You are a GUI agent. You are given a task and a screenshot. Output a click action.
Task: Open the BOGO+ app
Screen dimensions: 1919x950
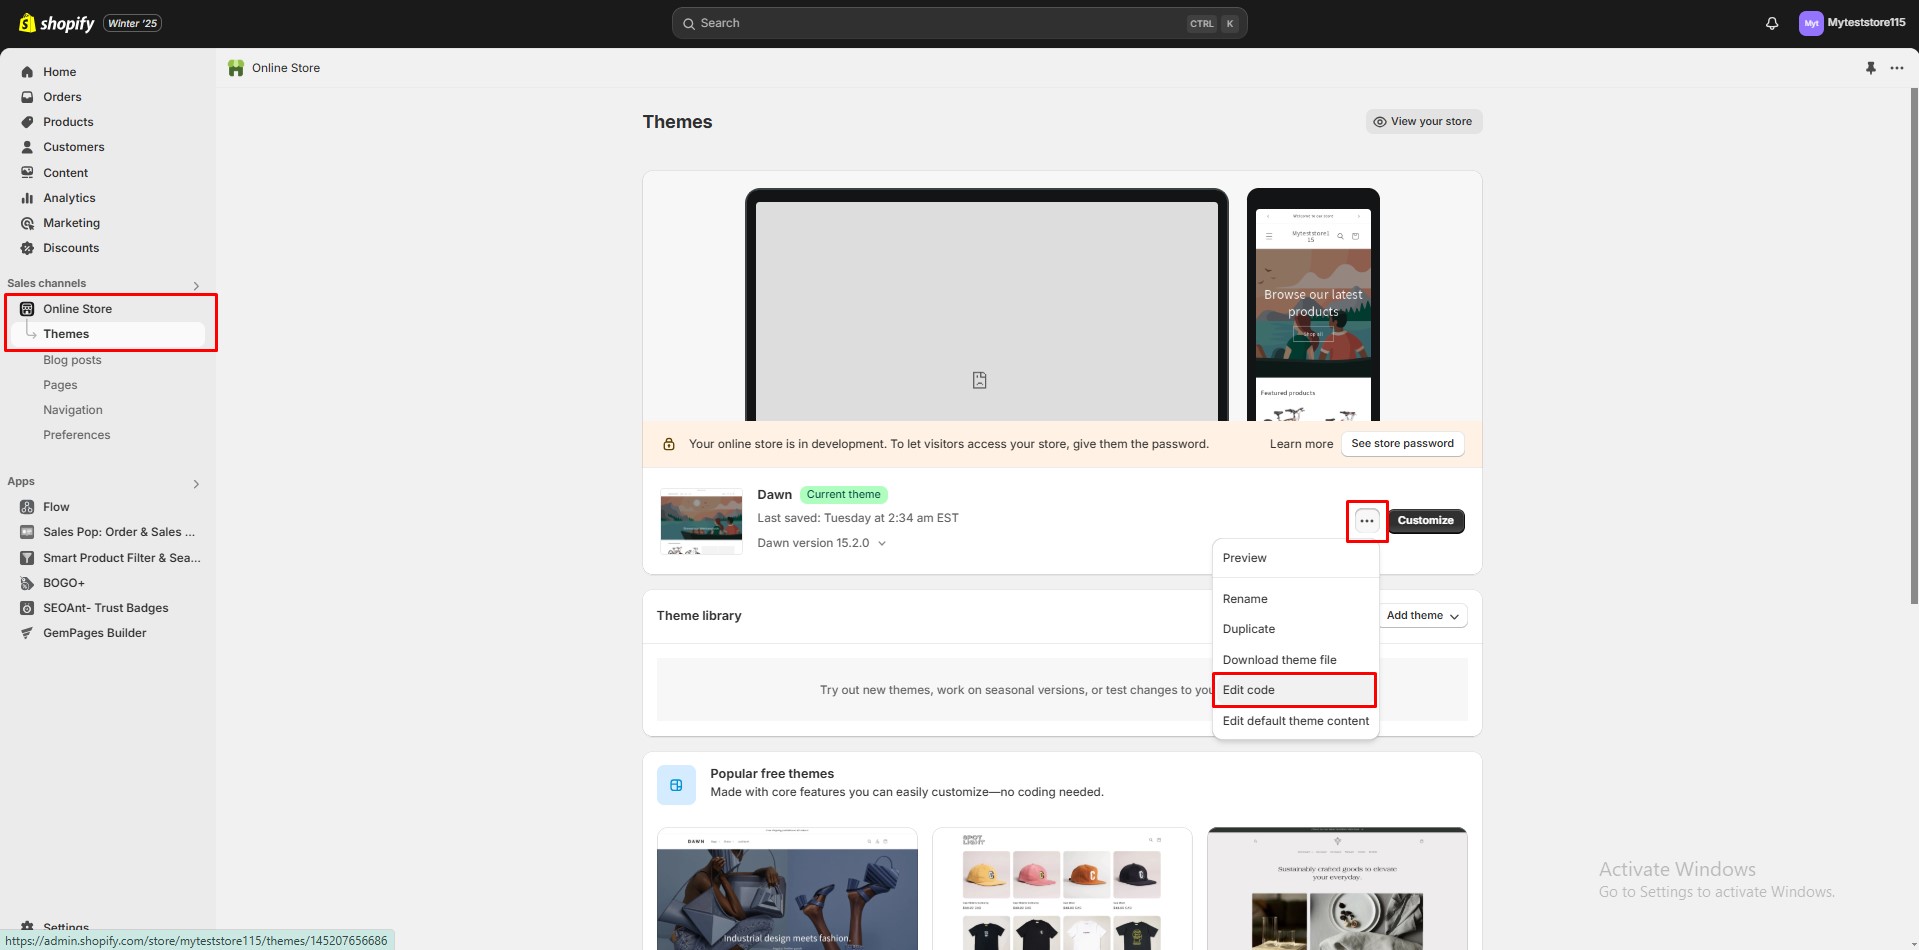(x=64, y=582)
